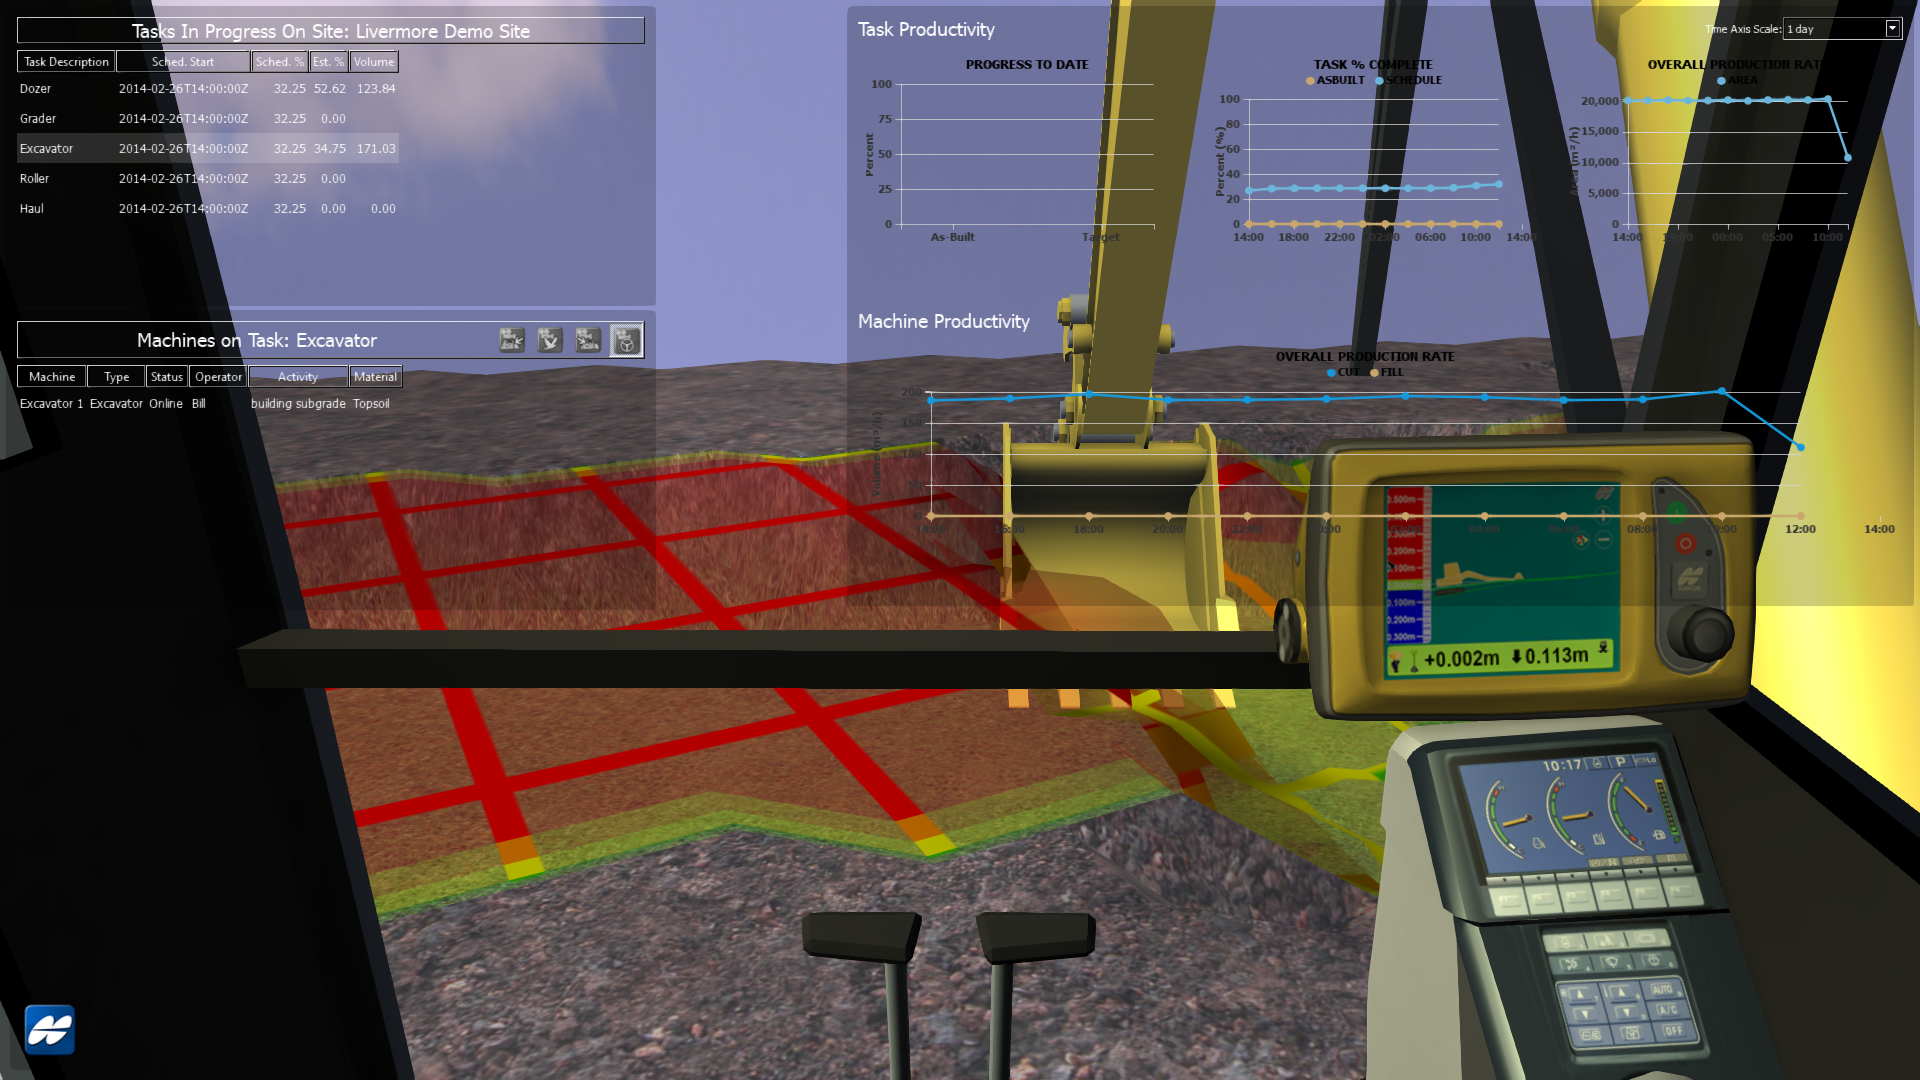
Task: Sort machines by Type column header
Action: pyautogui.click(x=116, y=377)
